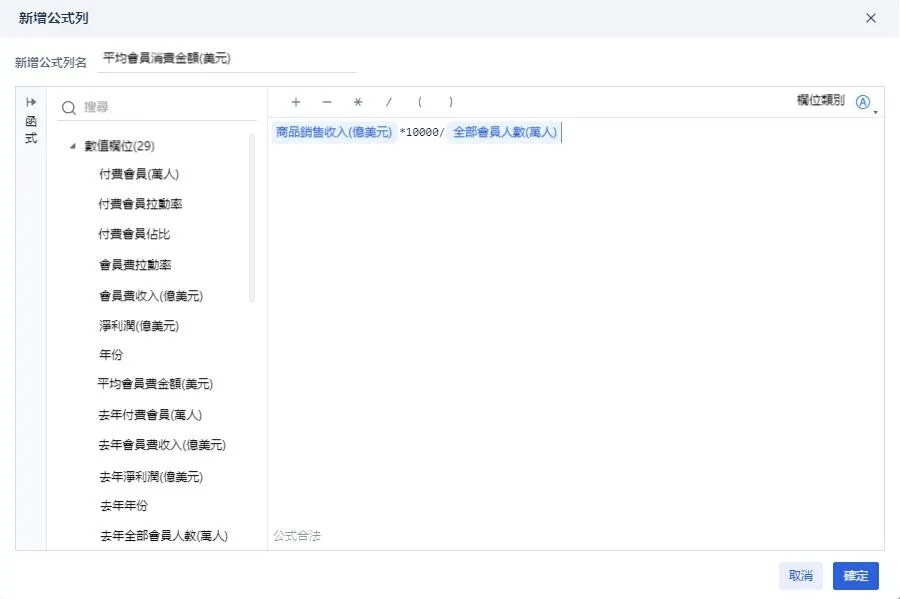Screen dimensions: 900x599
Task: Insert the right parenthesis
Action: (x=451, y=102)
